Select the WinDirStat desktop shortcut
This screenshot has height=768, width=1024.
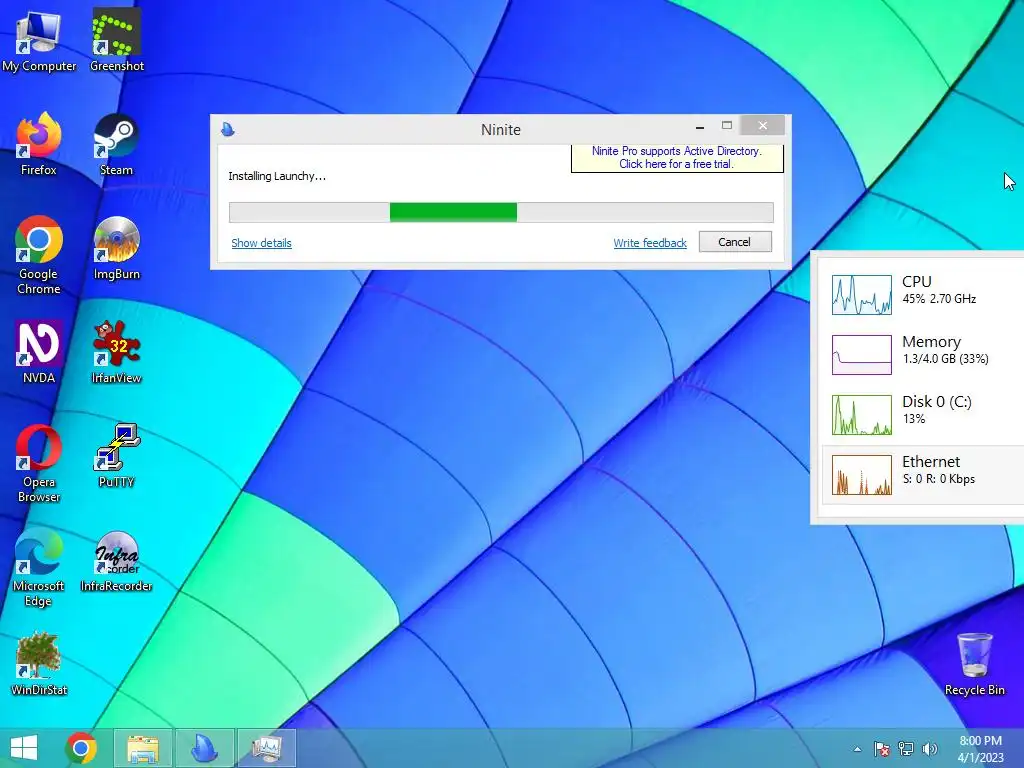pos(39,664)
